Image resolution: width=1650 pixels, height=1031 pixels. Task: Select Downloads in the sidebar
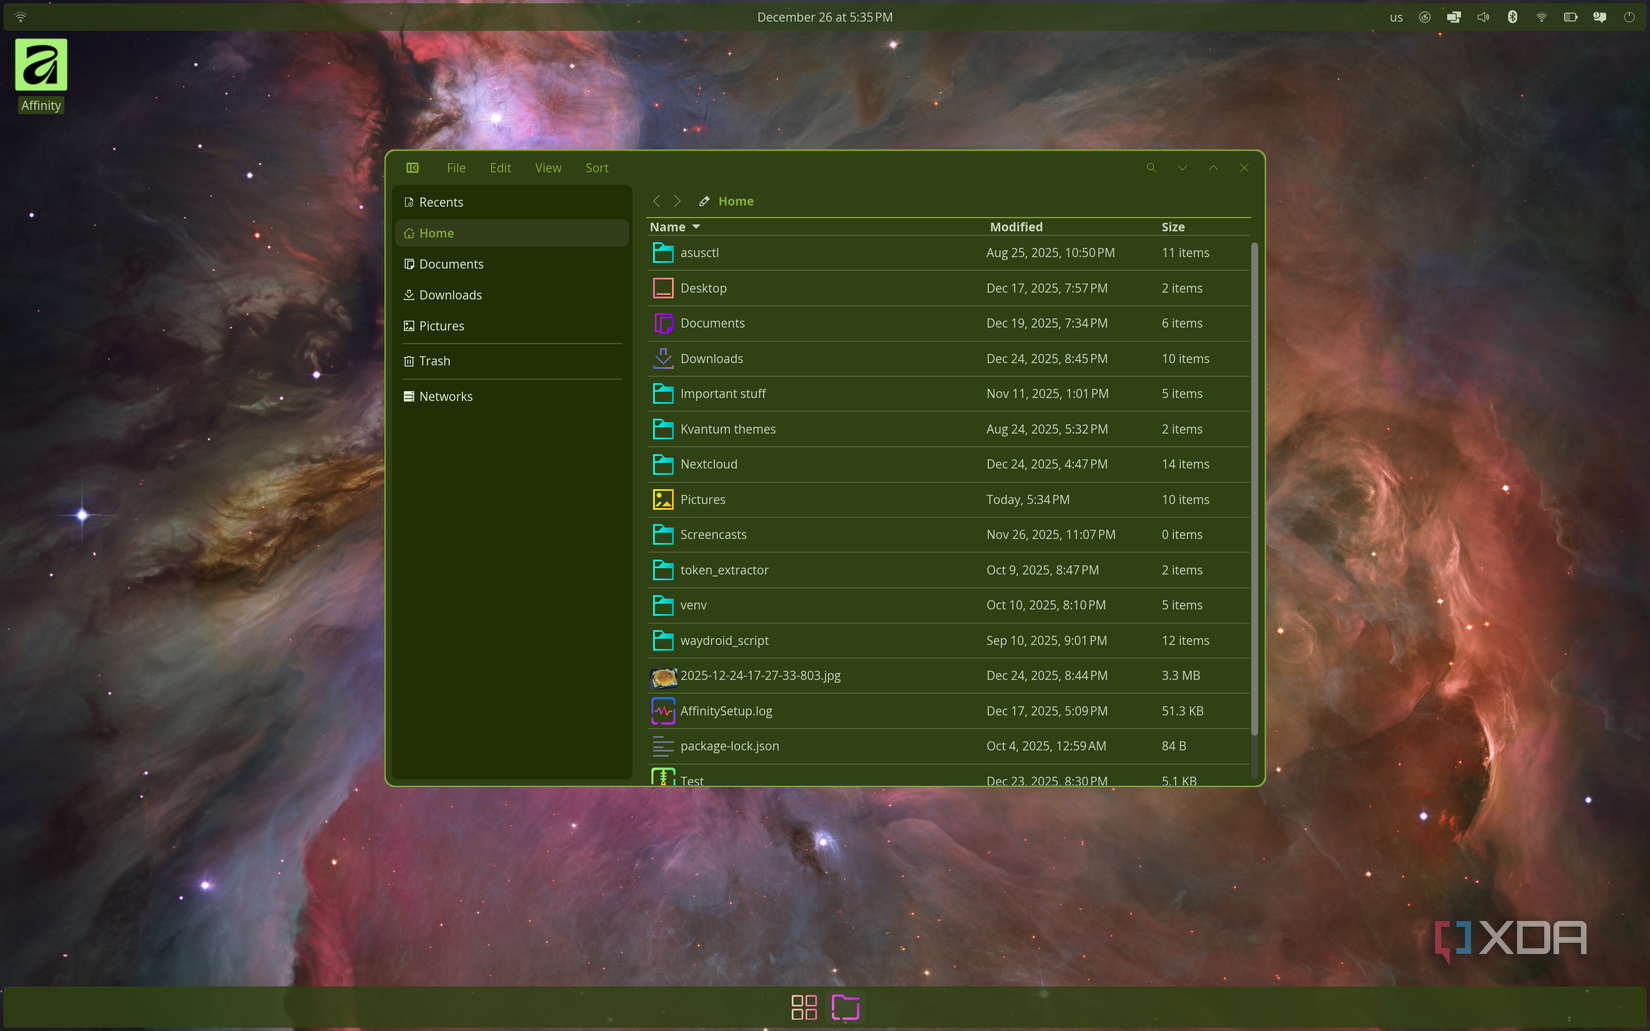(450, 295)
